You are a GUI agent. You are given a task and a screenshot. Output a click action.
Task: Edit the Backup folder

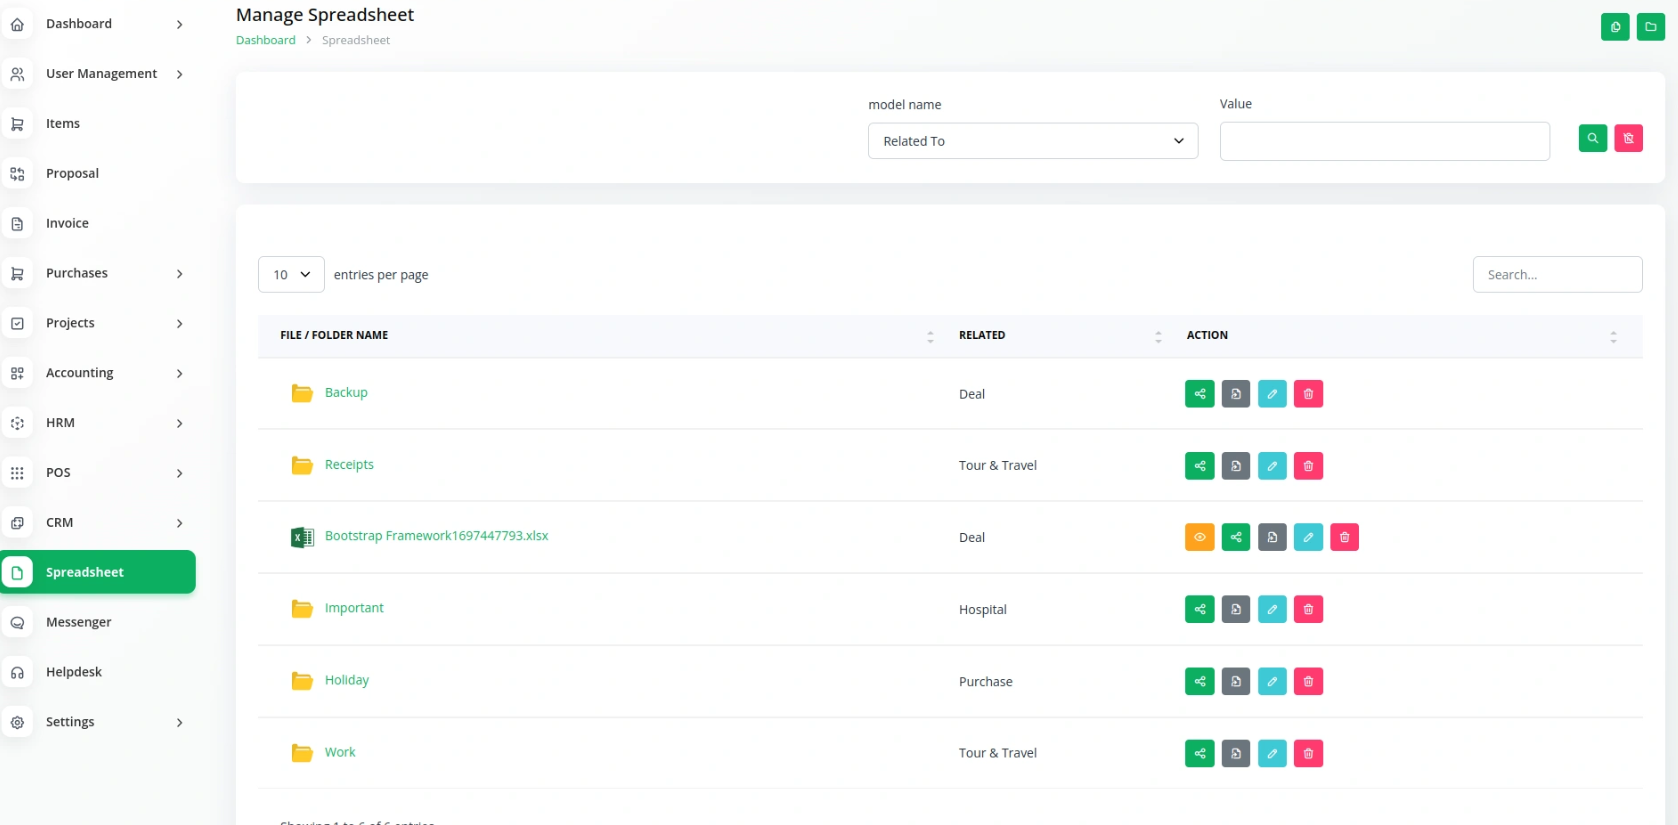1272,394
